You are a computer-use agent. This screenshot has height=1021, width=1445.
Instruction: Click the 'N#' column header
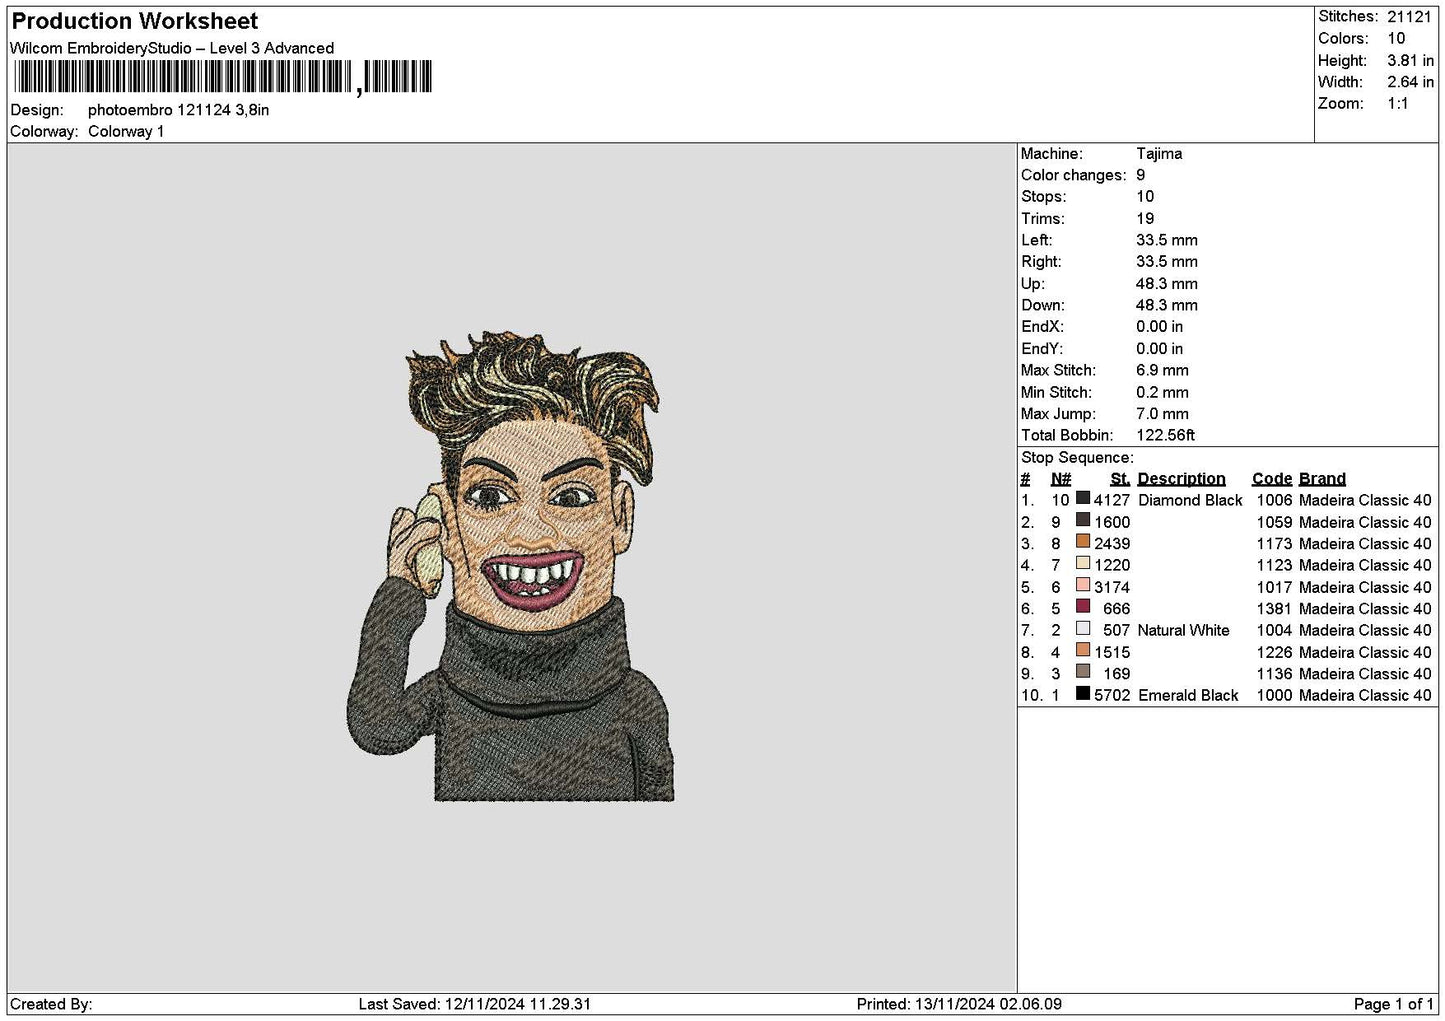1061,479
